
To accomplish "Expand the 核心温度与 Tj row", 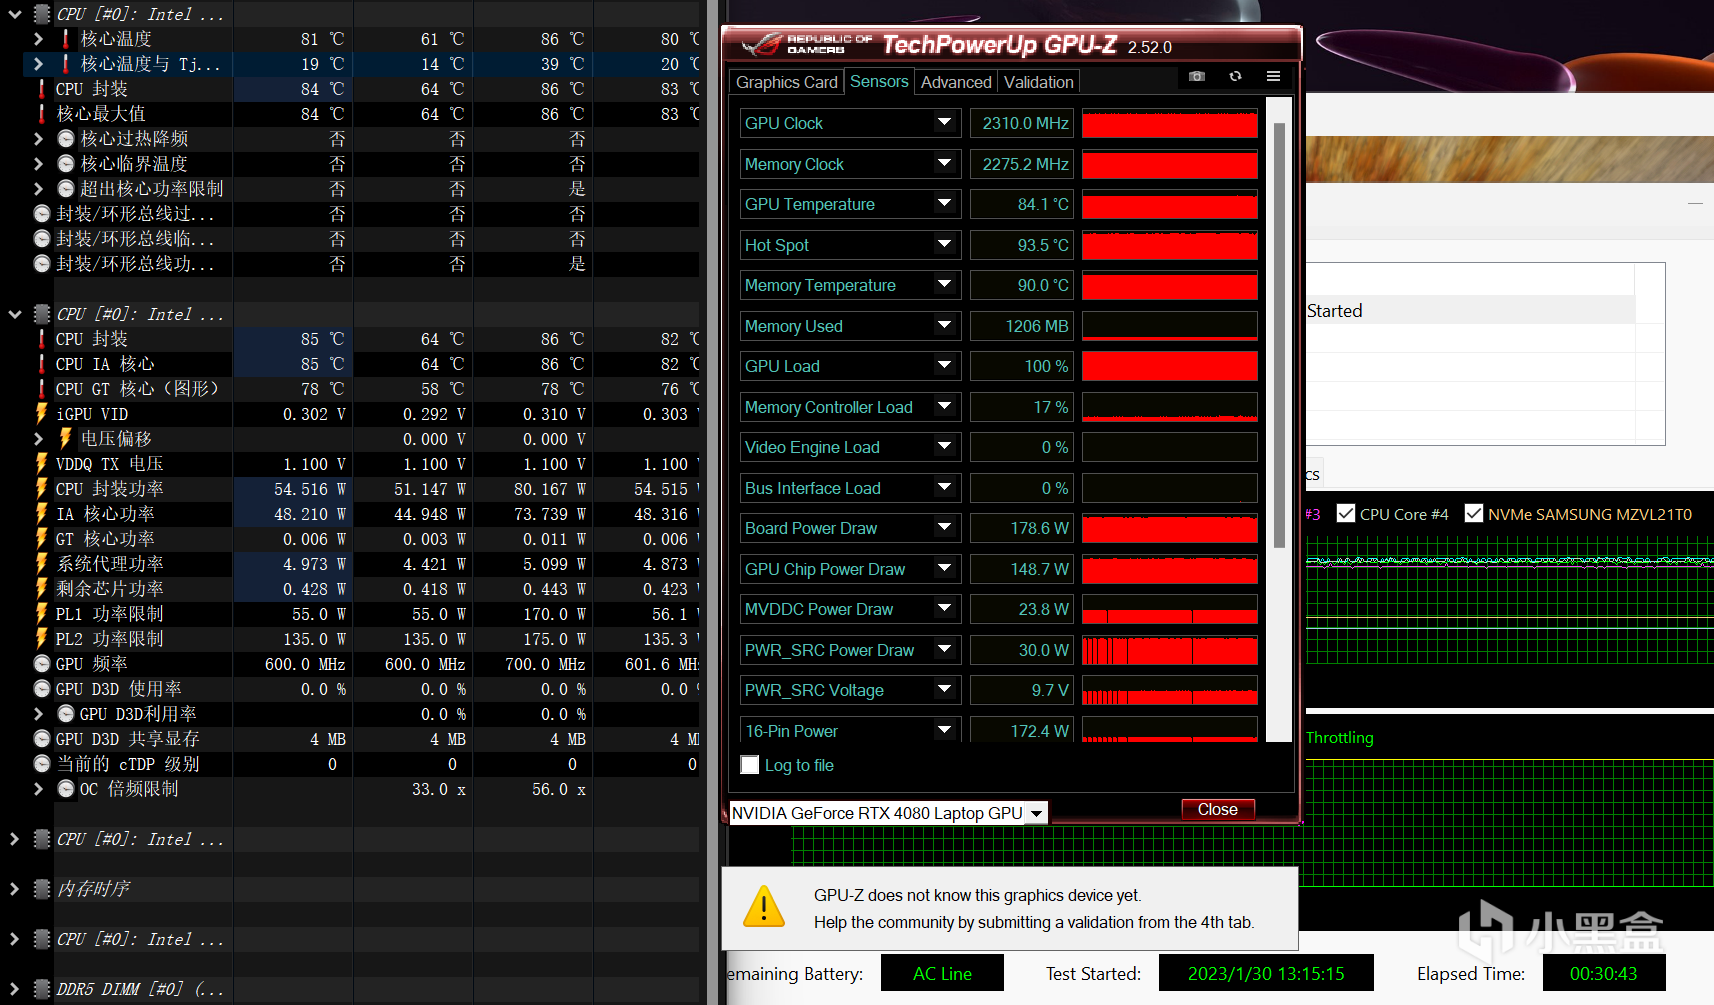I will [x=38, y=64].
